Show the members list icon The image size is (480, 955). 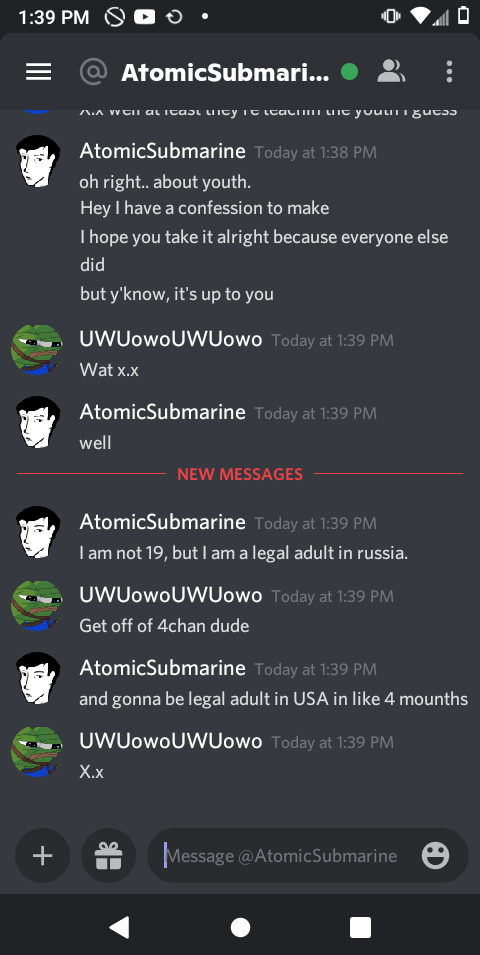coord(391,72)
